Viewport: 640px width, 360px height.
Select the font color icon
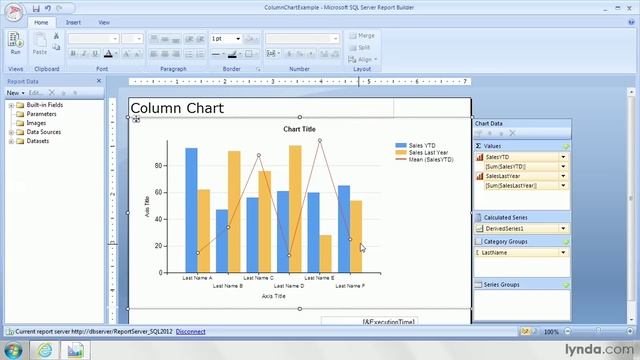coord(108,53)
